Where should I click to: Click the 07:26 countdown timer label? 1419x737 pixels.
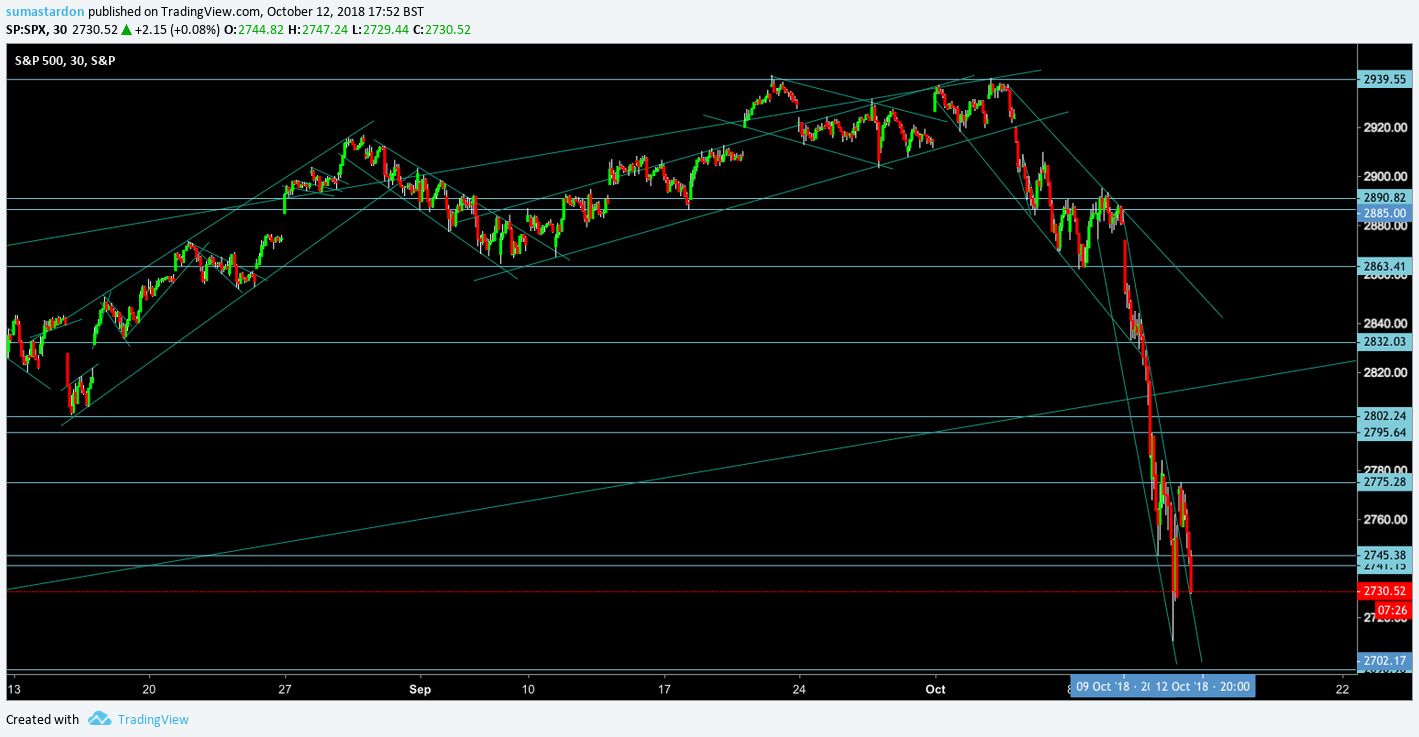tap(1393, 609)
